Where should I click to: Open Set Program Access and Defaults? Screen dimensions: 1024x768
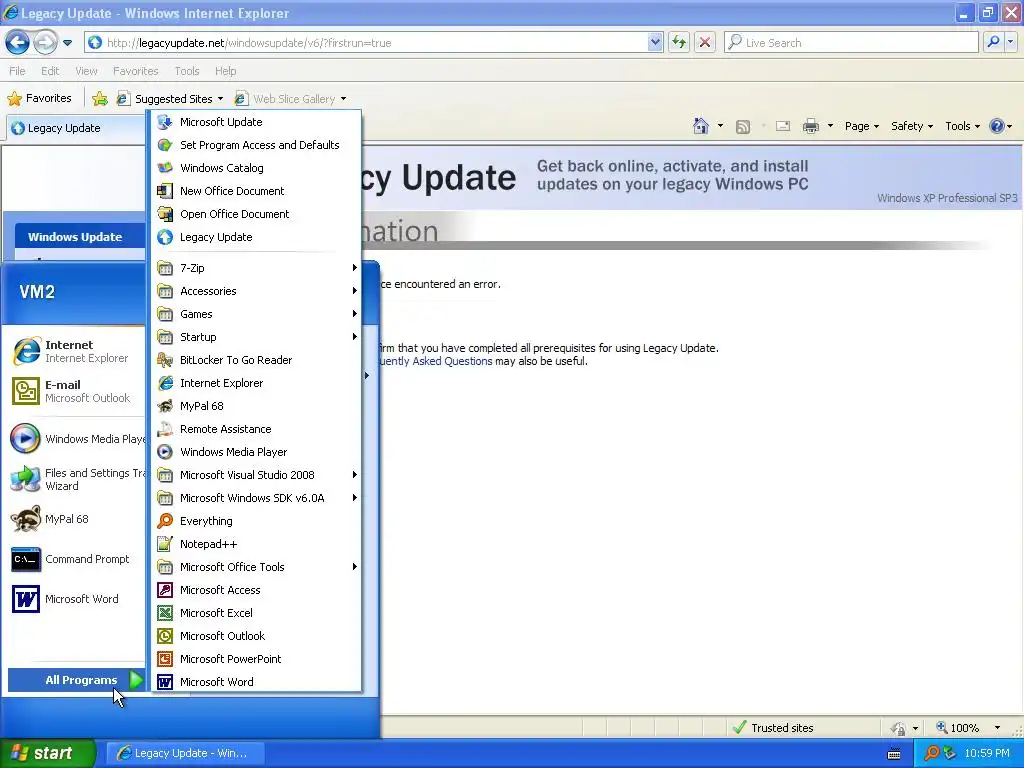256,145
